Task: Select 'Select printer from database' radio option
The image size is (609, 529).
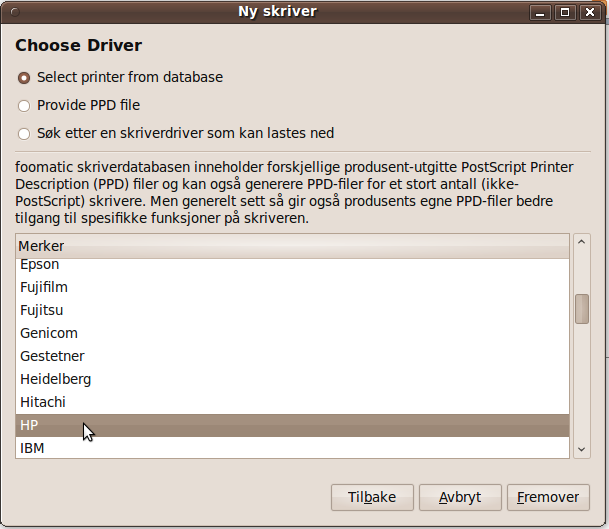Action: click(x=24, y=78)
